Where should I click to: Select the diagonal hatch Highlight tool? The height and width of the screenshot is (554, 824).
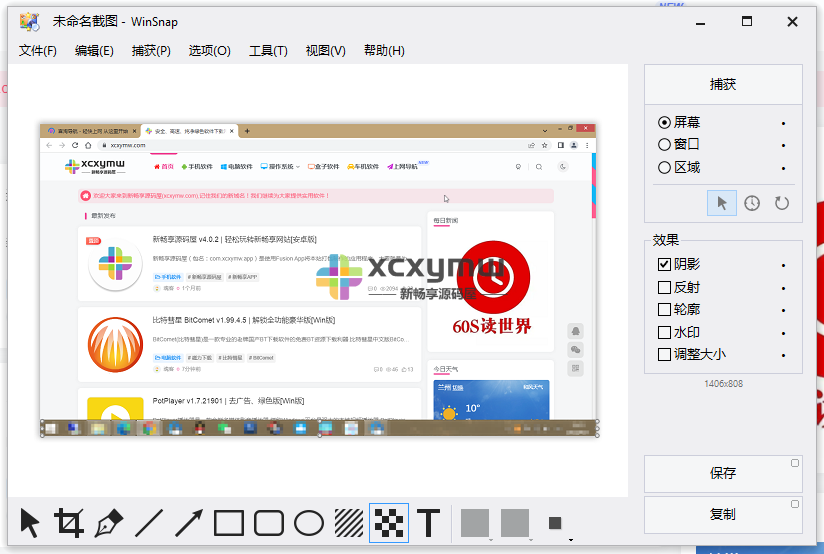pos(349,523)
